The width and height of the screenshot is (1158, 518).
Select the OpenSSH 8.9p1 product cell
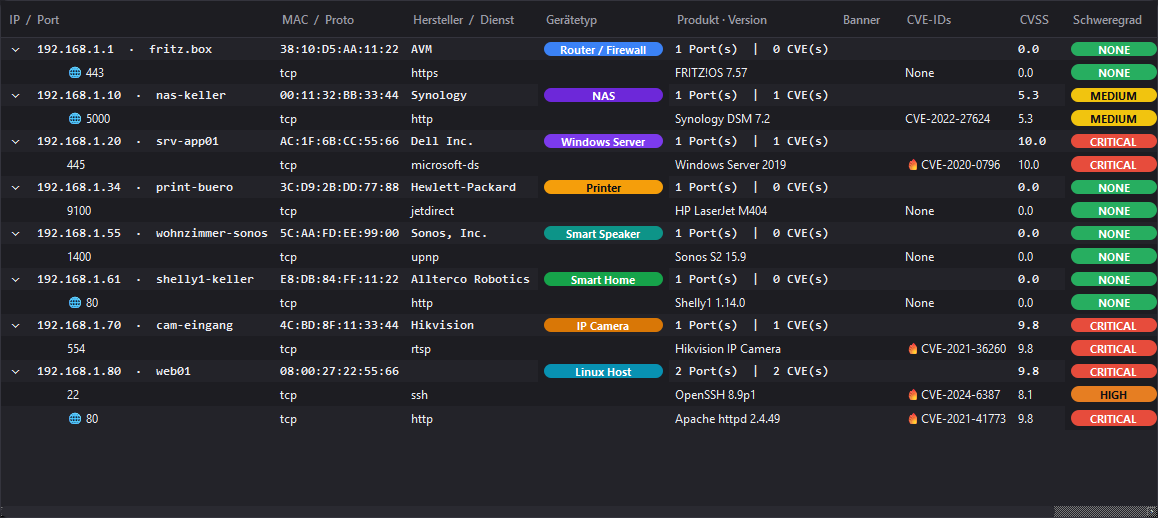coord(714,395)
